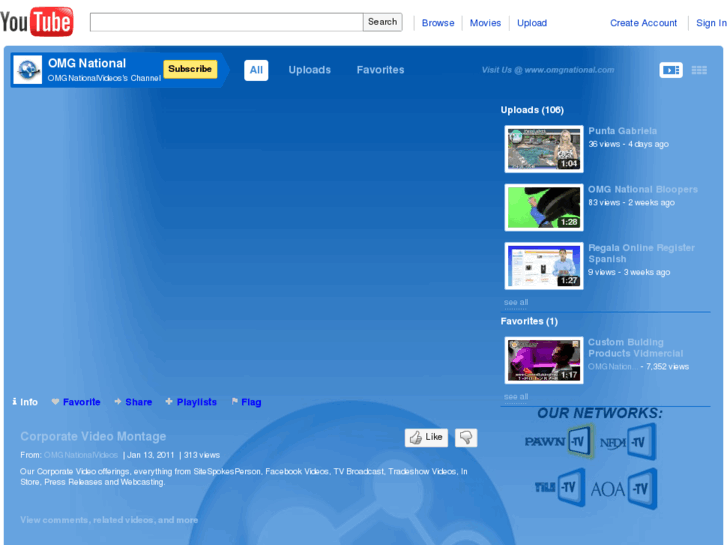Click the Regala Online Register Spanish title
Screen dimensions: 727x545
(641, 253)
